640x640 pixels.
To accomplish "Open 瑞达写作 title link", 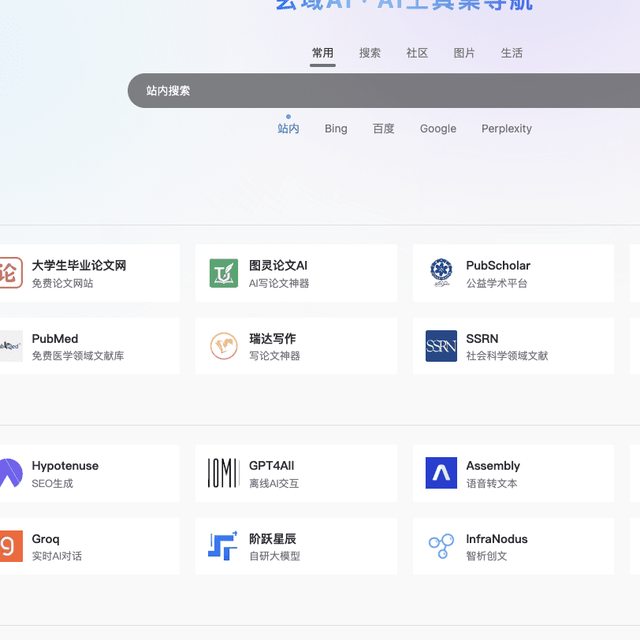I will (x=272, y=339).
